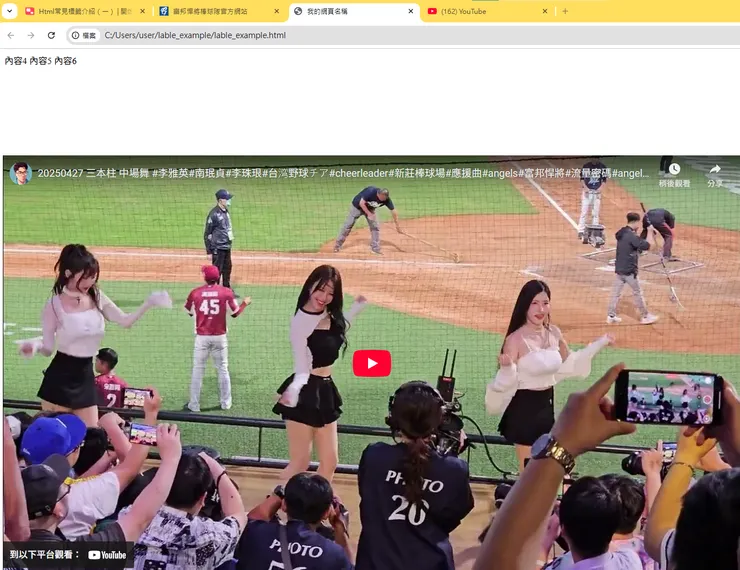Switch to the Html常見標籤介紹 tab

pyautogui.click(x=85, y=11)
